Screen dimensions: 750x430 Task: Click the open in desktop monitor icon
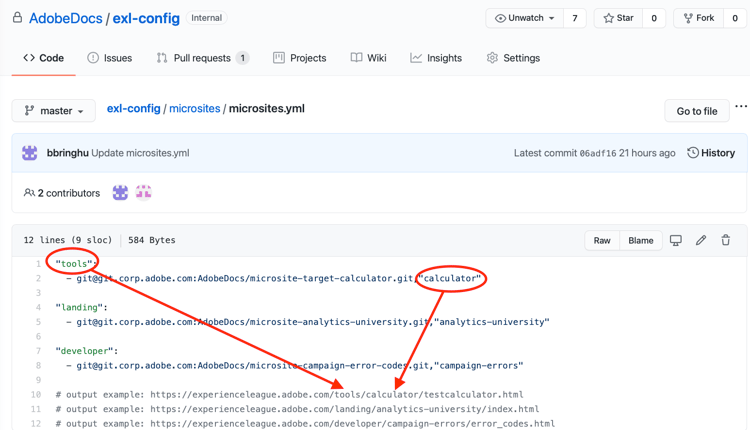[675, 240]
